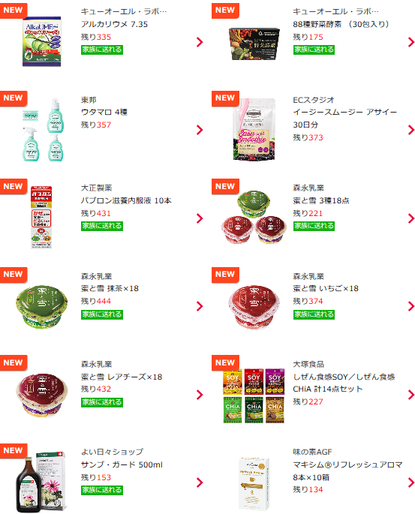
Task: Click the サンブ・ガード bottle thumbnail
Action: pyautogui.click(x=40, y=482)
